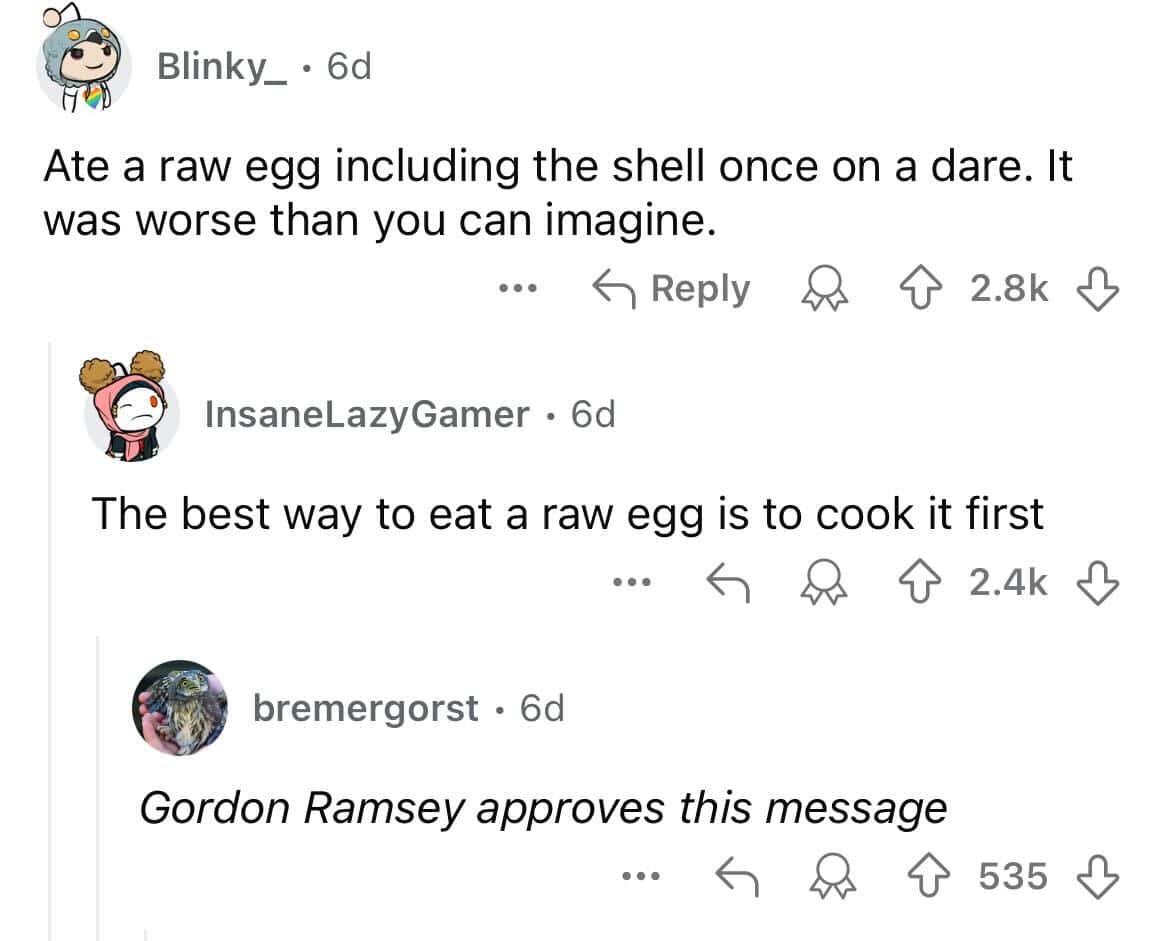The image size is (1170, 941).
Task: Open more options on Blinky_'s comment
Action: [x=519, y=290]
